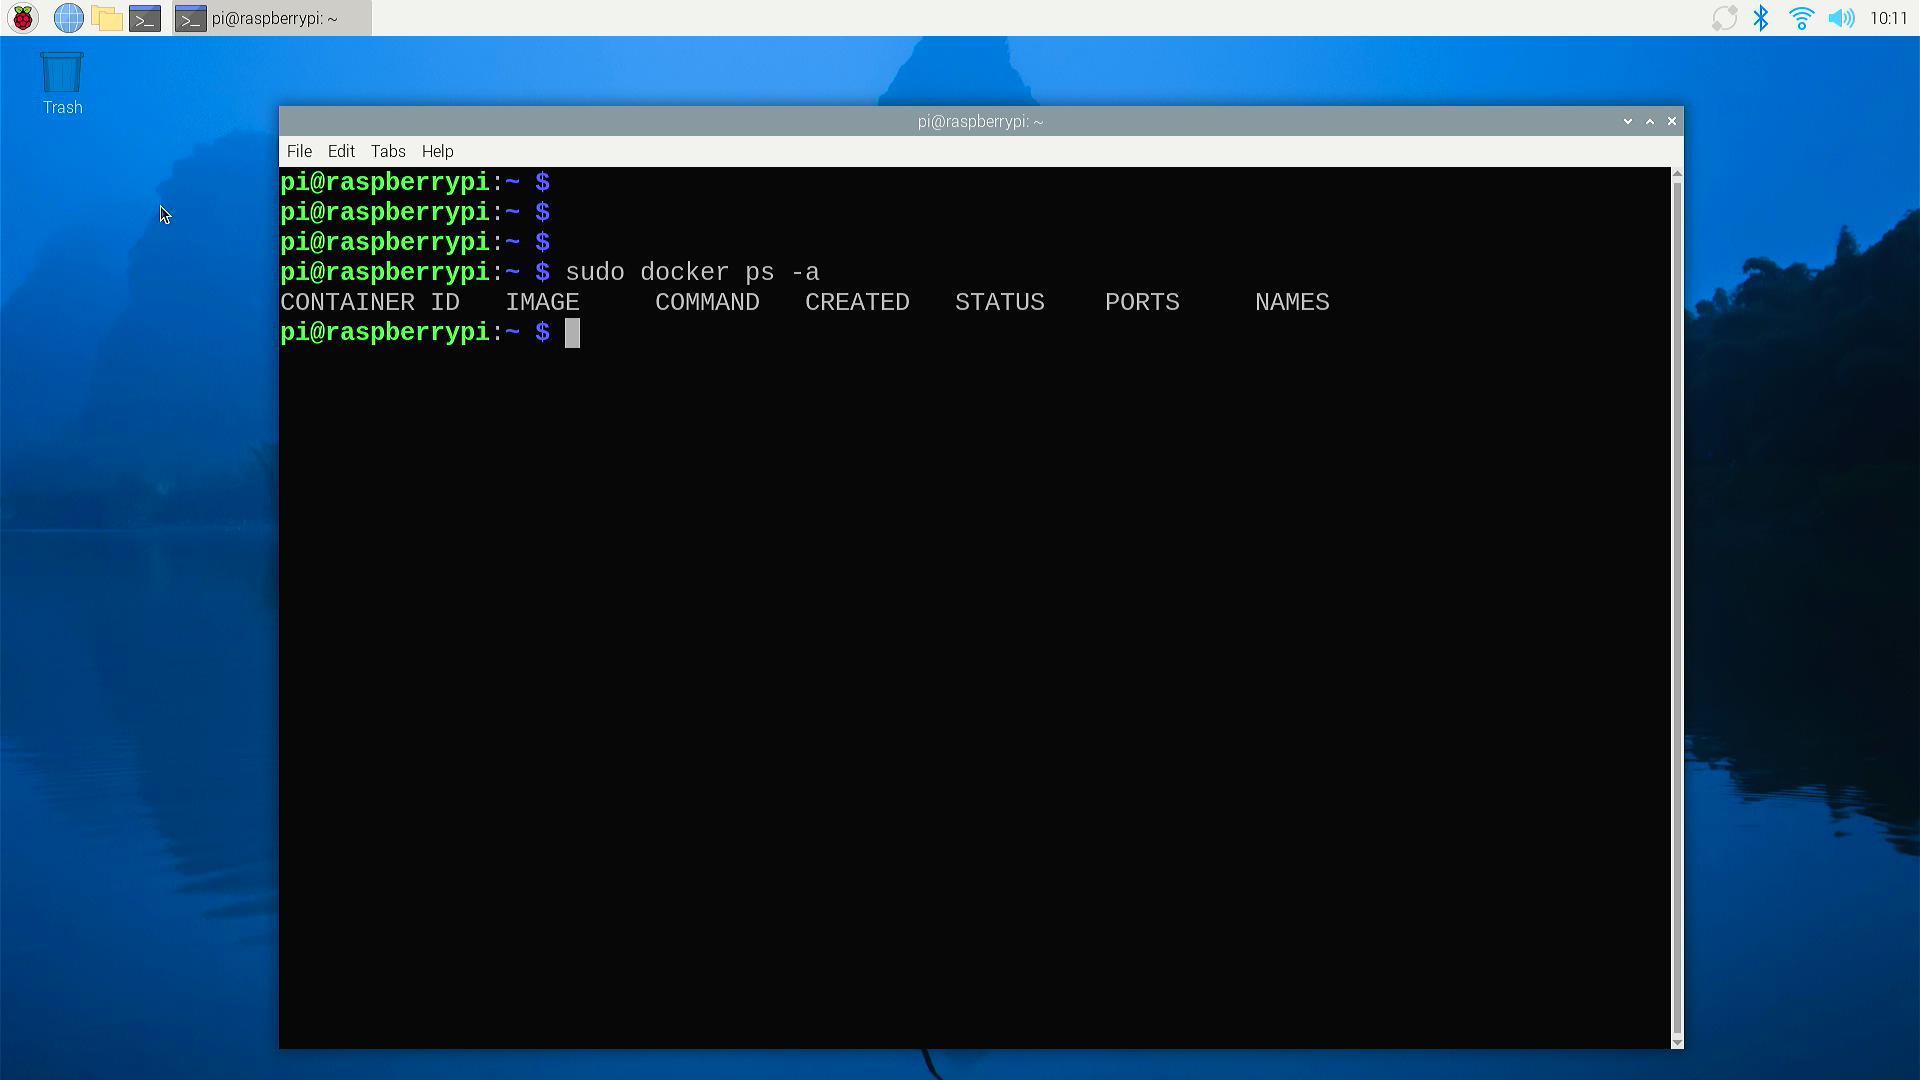Image resolution: width=1920 pixels, height=1080 pixels.
Task: Click the first pi@raspberrypi prompt line
Action: coord(415,182)
